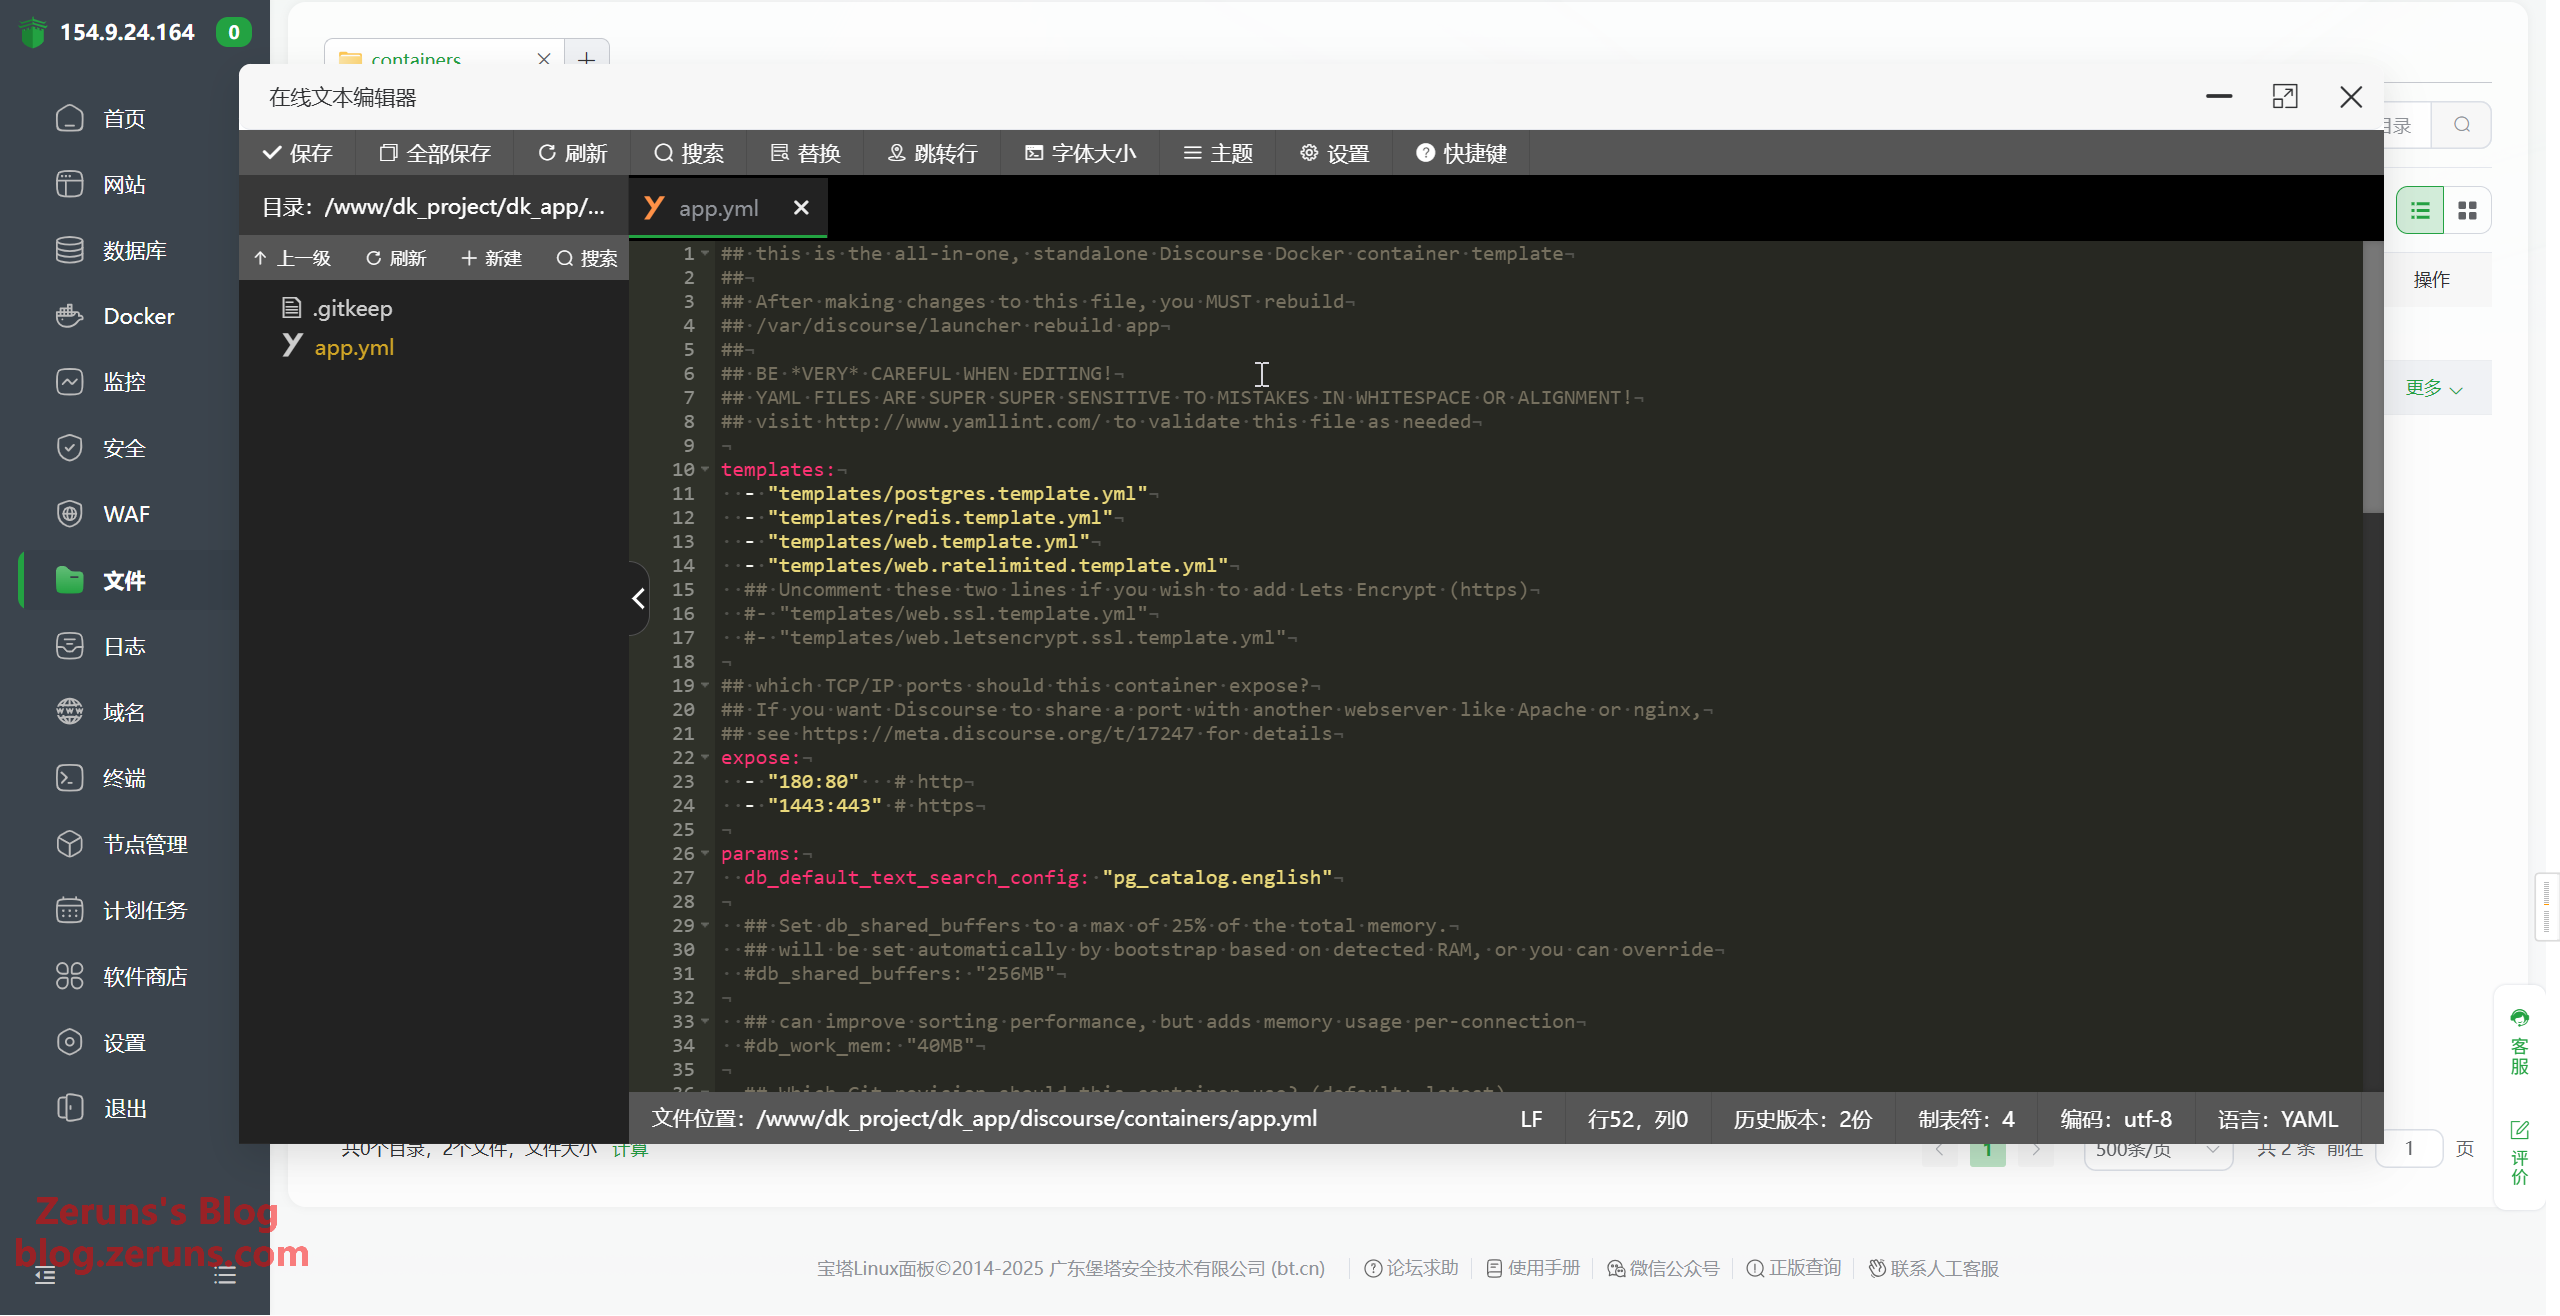Fold the templates block at line 10
2560x1316 pixels.
[705, 469]
